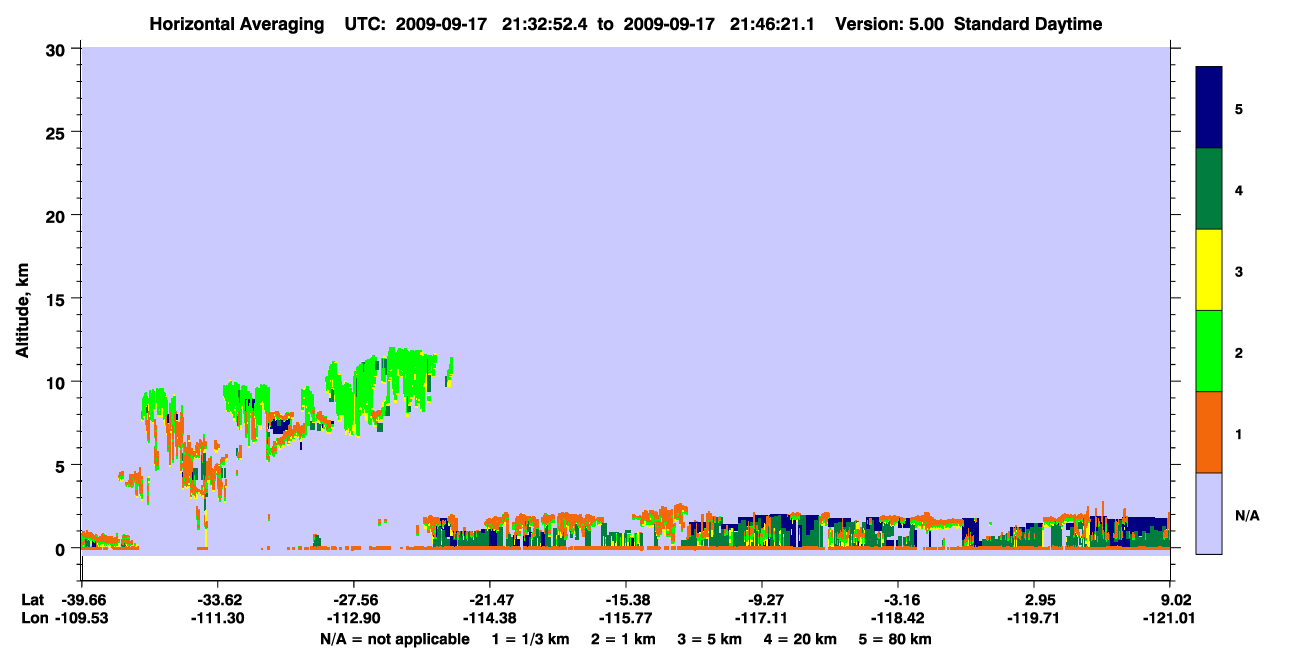
Task: Click the longitude value -119.71
Action: click(1035, 619)
